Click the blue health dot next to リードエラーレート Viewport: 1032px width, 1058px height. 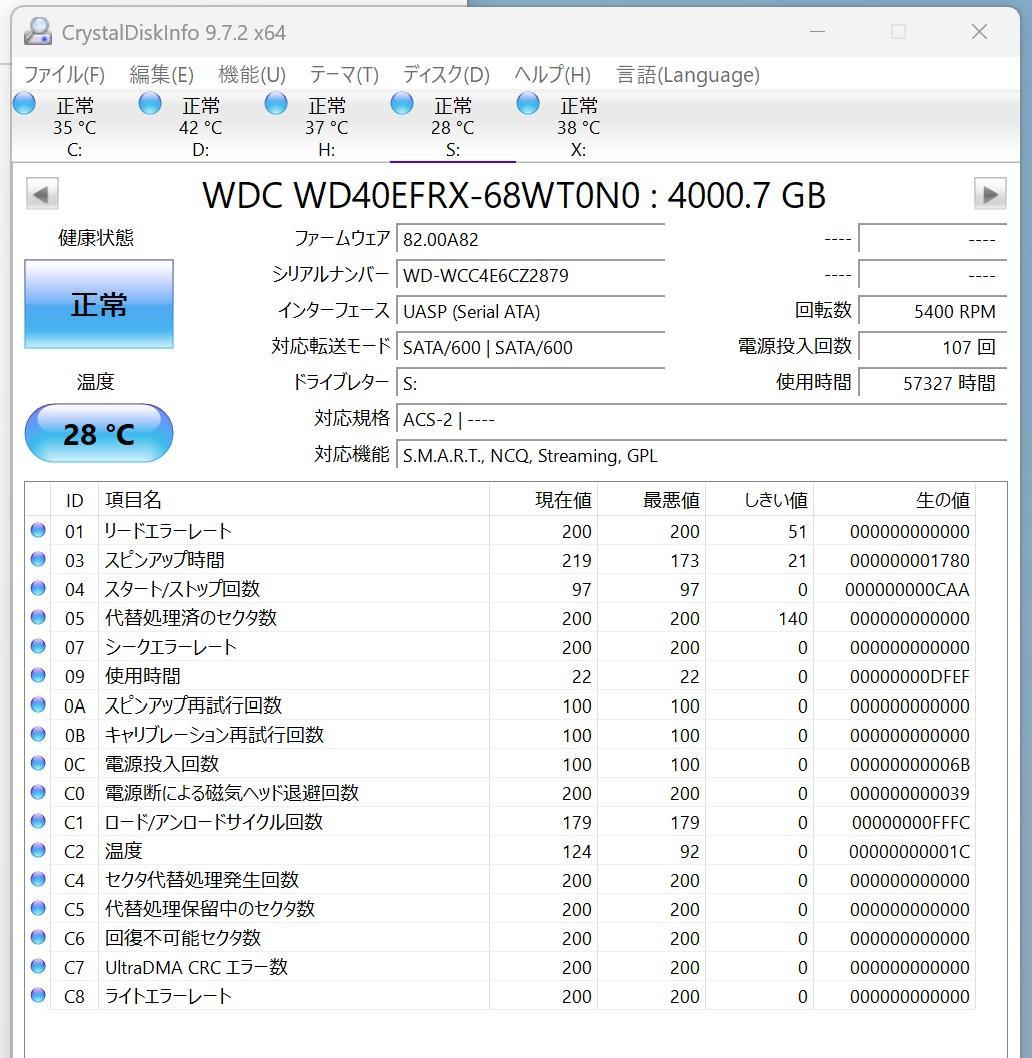[37, 531]
